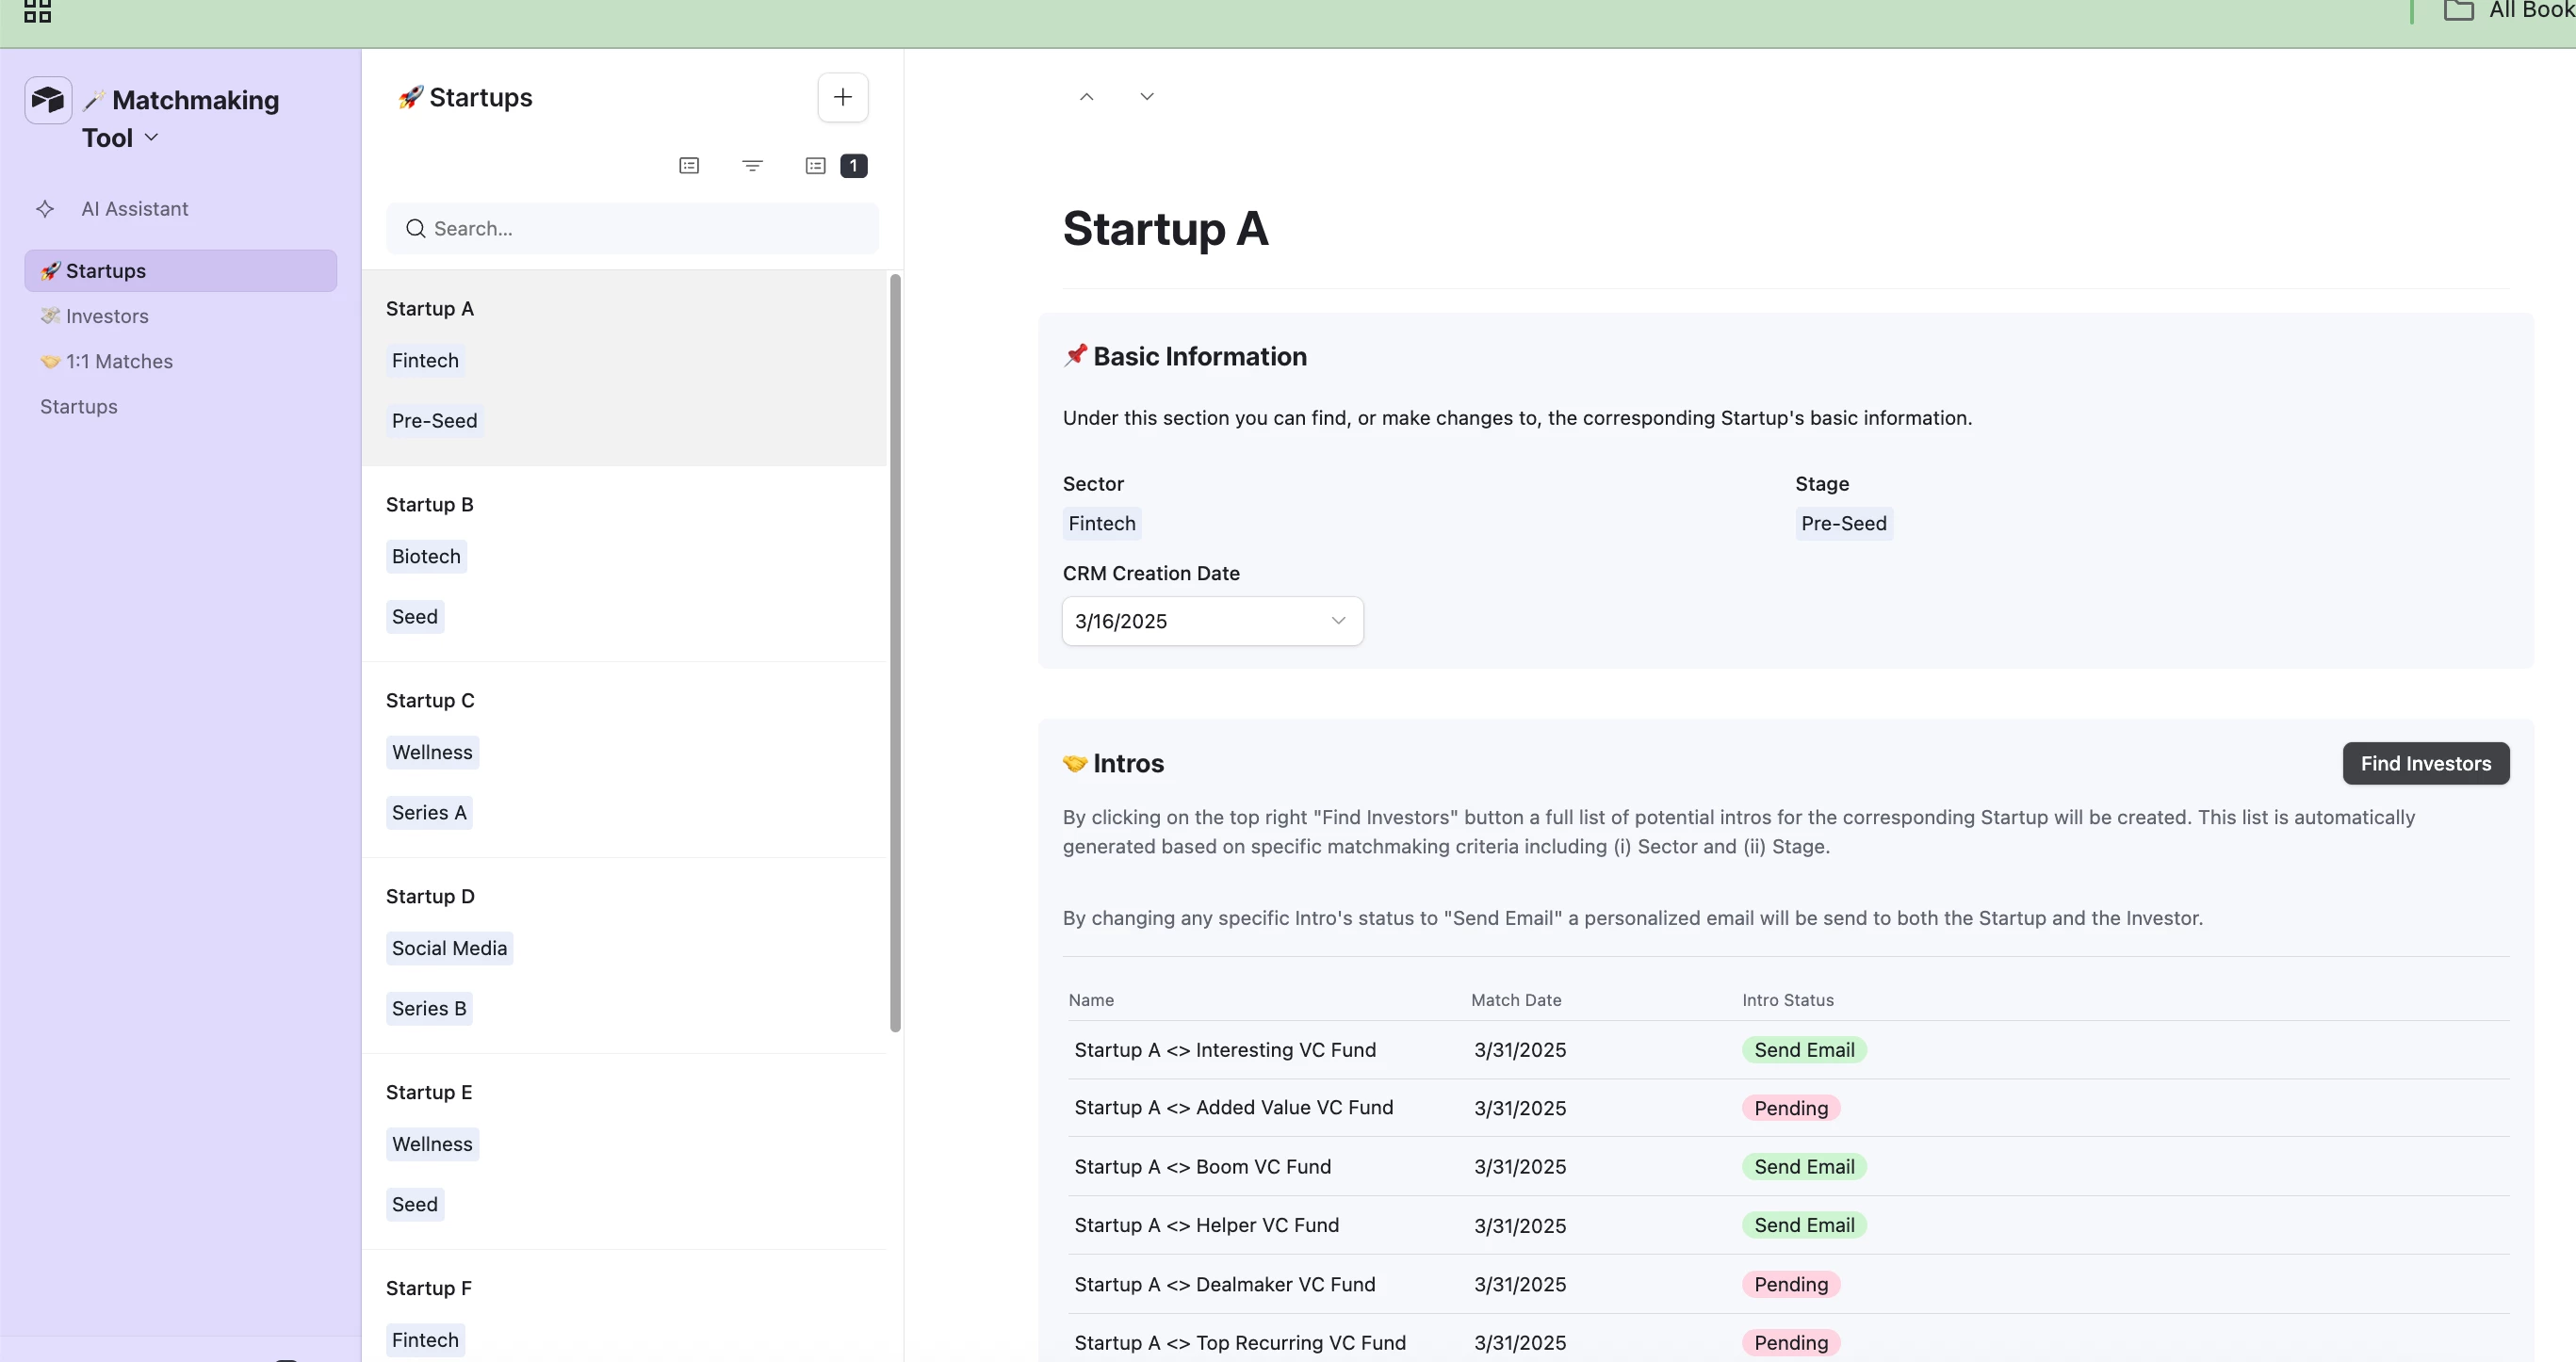The height and width of the screenshot is (1362, 2576).
Task: Click the Fintech Sector value in Basic Information
Action: click(1102, 524)
